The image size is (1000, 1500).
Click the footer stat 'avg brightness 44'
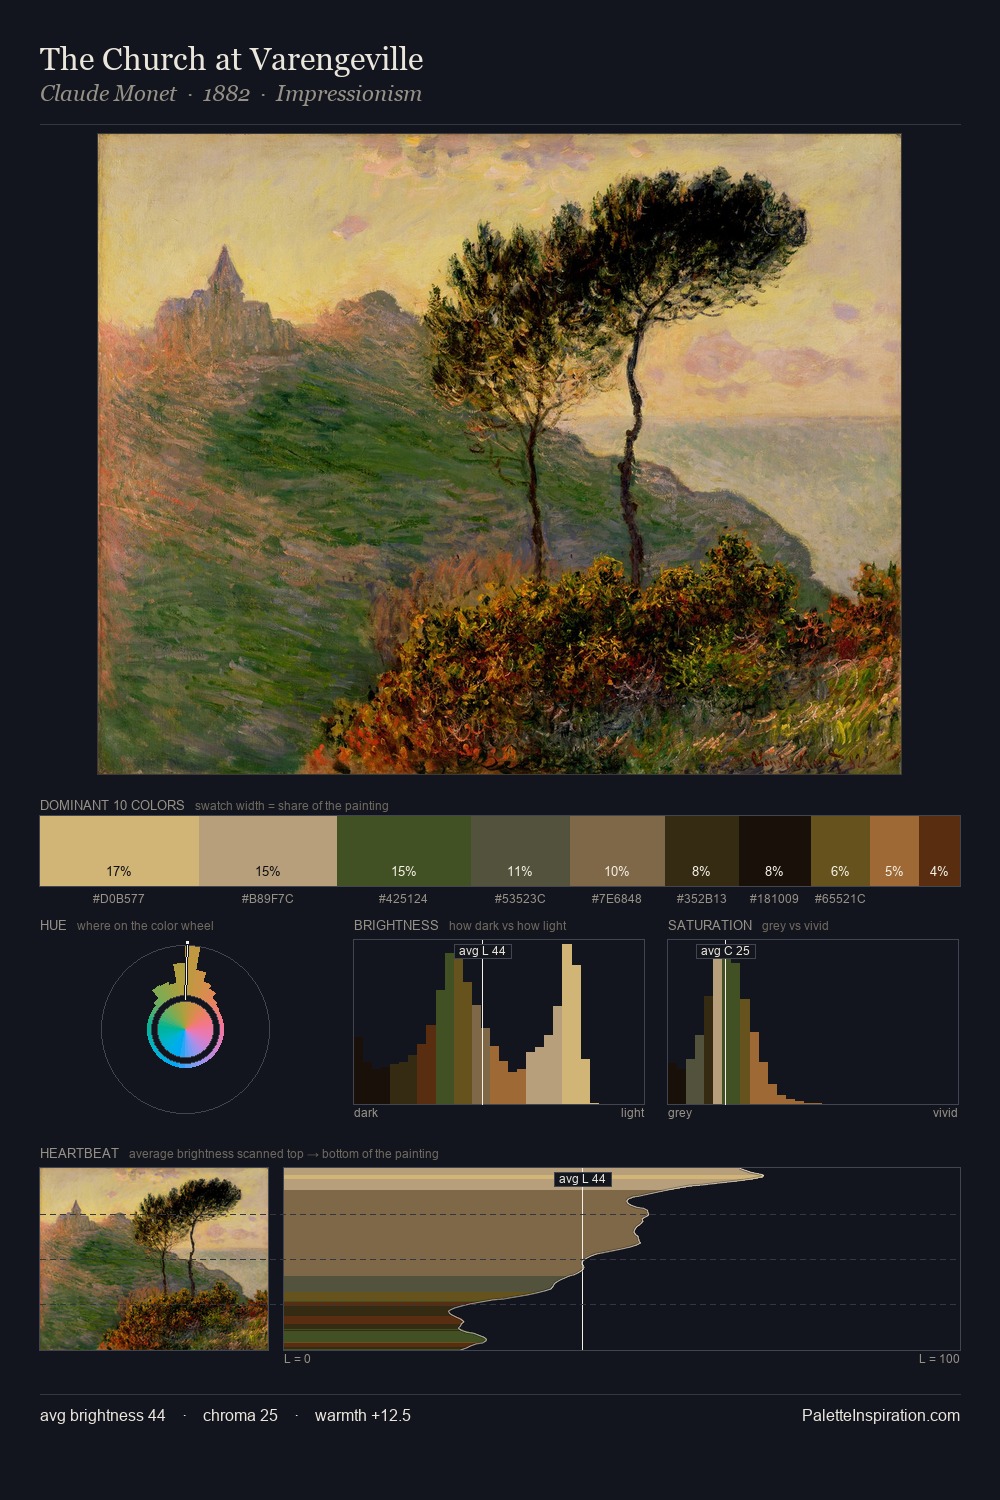coord(103,1415)
